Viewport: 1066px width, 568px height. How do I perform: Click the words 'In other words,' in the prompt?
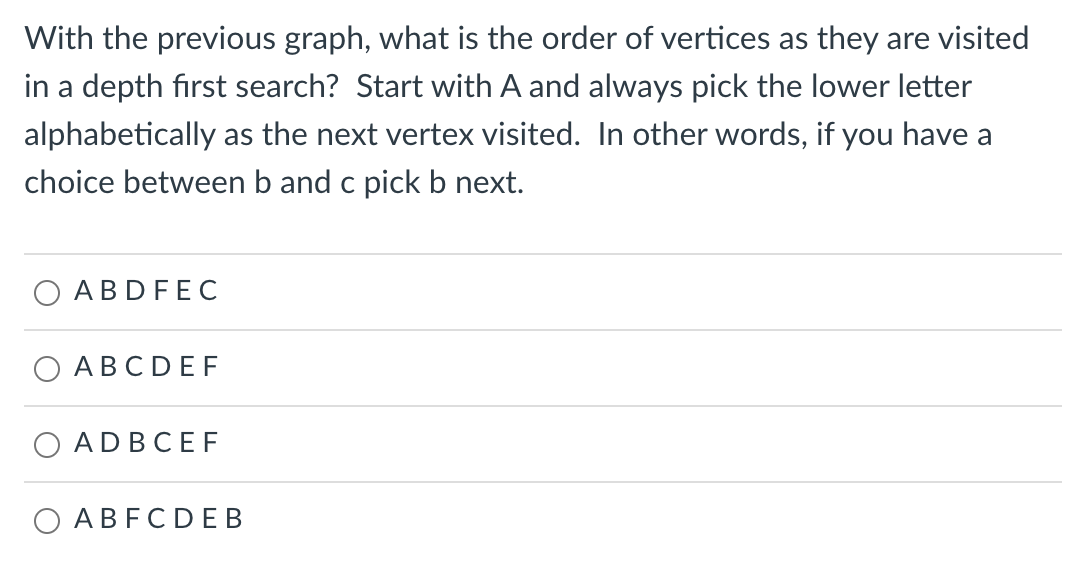click(702, 135)
